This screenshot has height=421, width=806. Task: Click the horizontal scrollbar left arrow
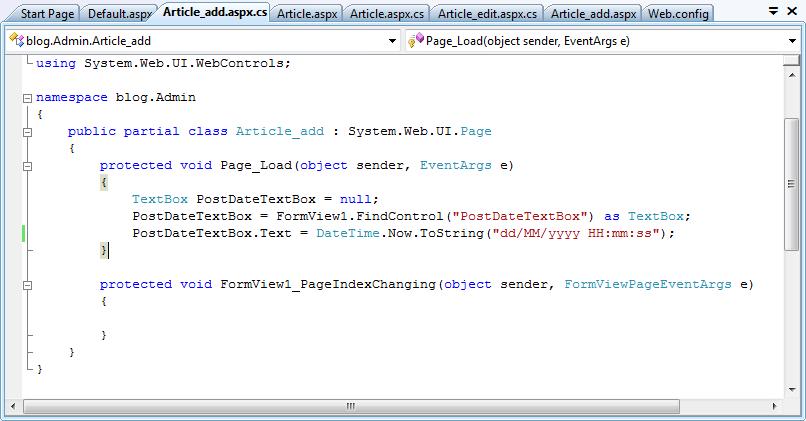[13, 406]
